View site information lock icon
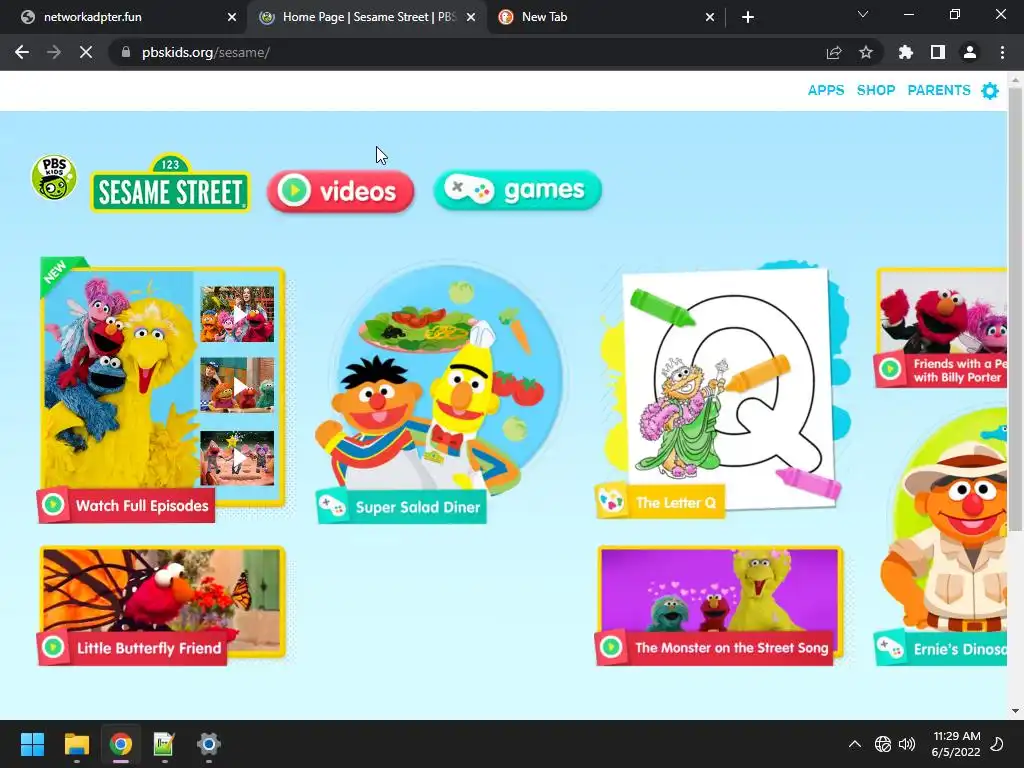 tap(125, 52)
